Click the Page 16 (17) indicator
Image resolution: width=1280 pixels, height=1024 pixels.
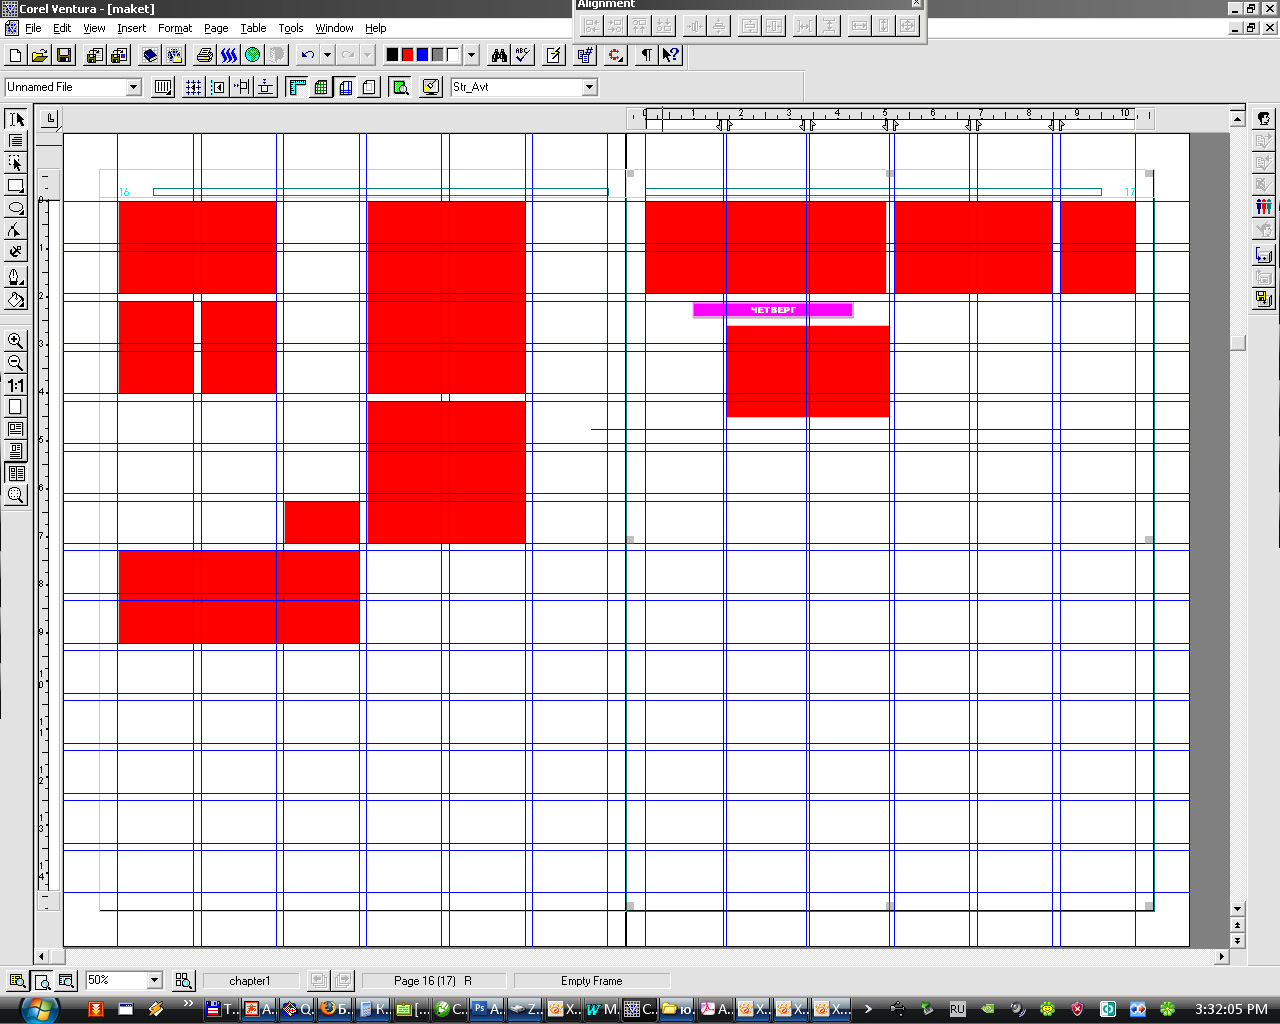click(434, 981)
